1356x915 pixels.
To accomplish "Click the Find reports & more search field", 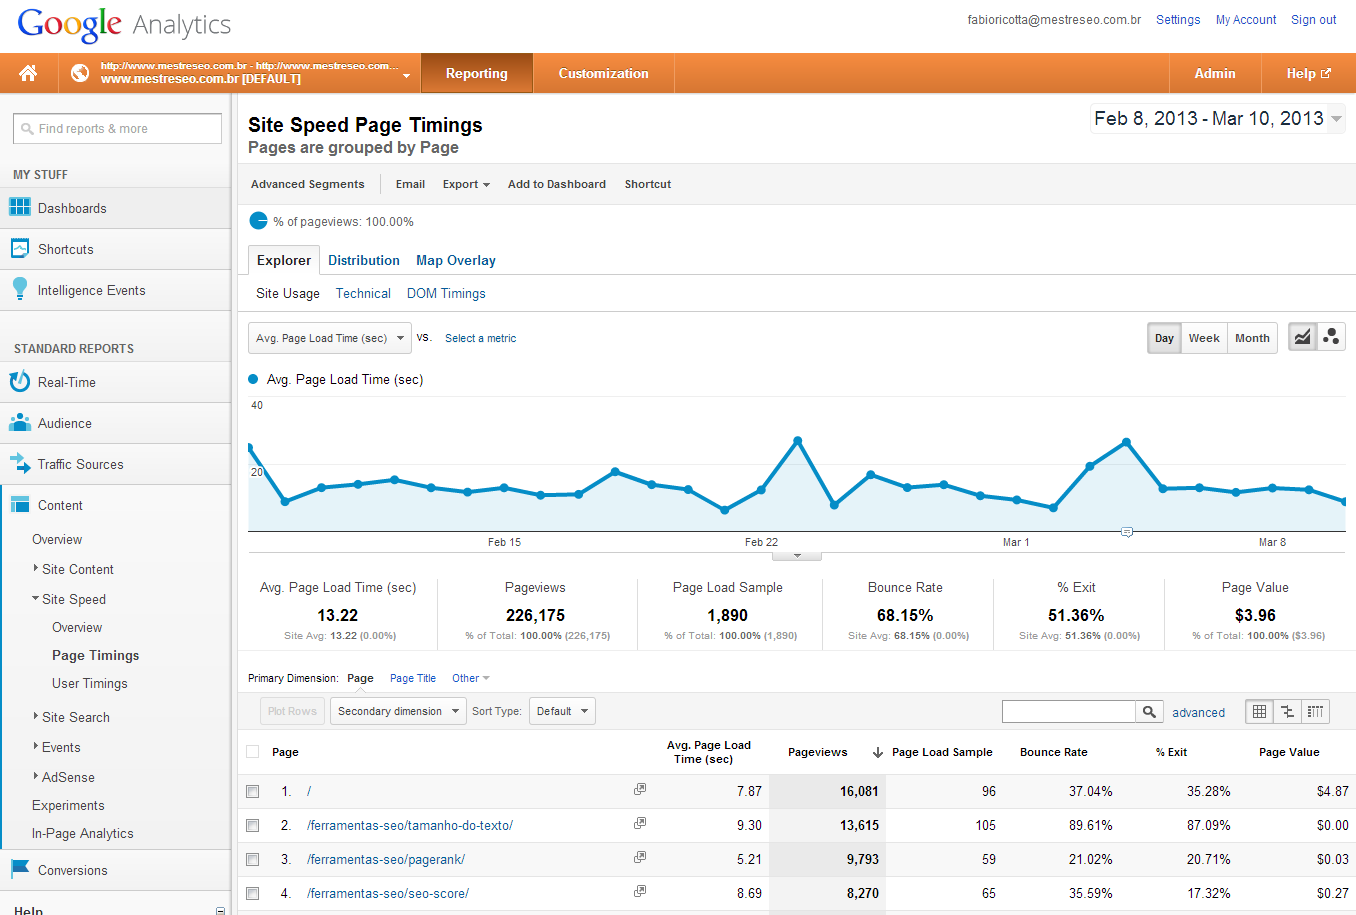I will tap(117, 128).
